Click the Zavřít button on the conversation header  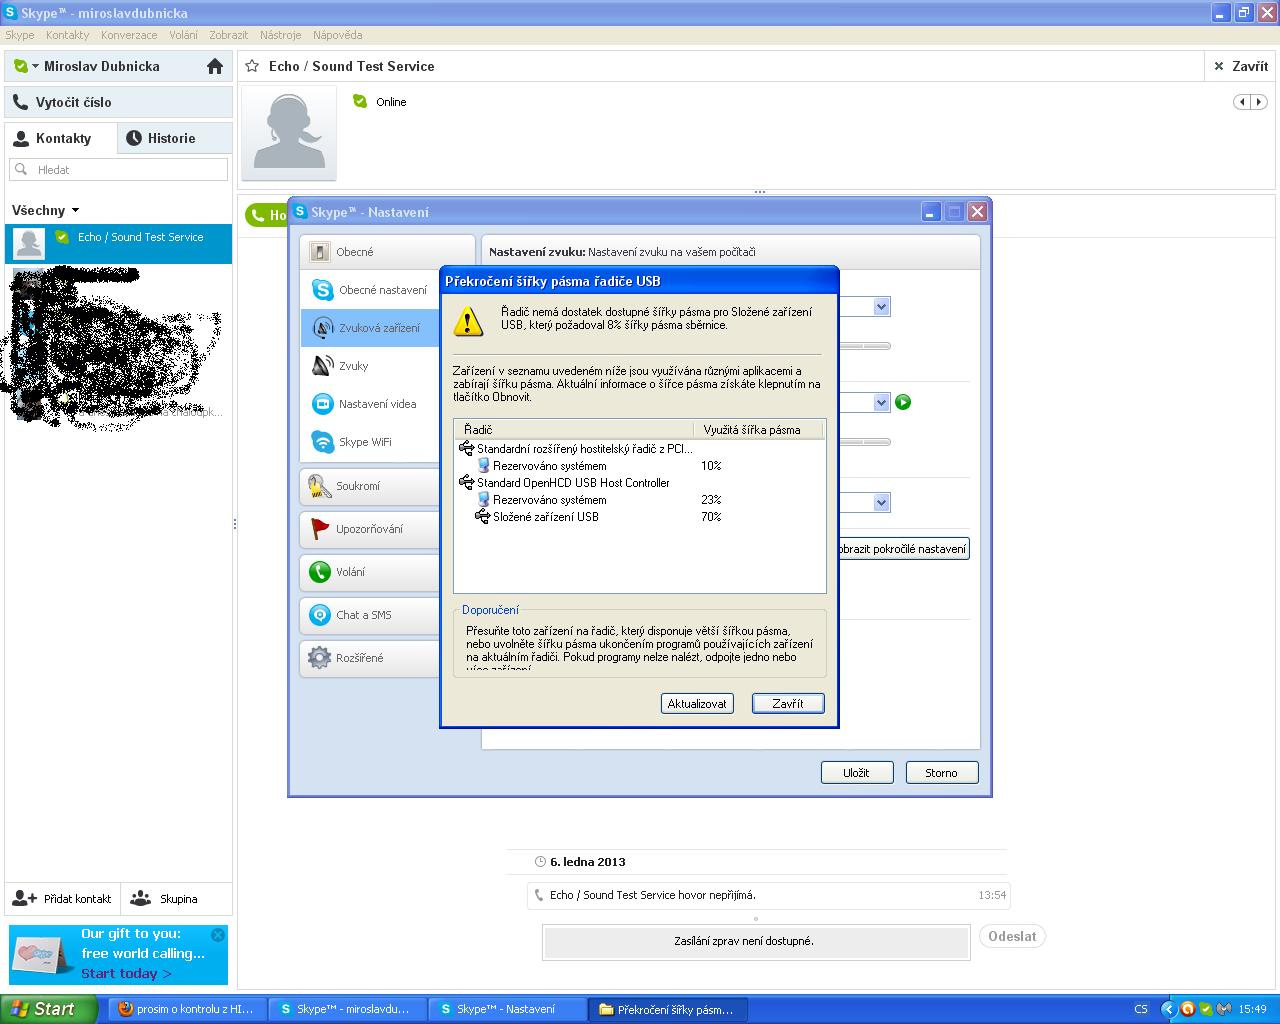click(x=1240, y=66)
